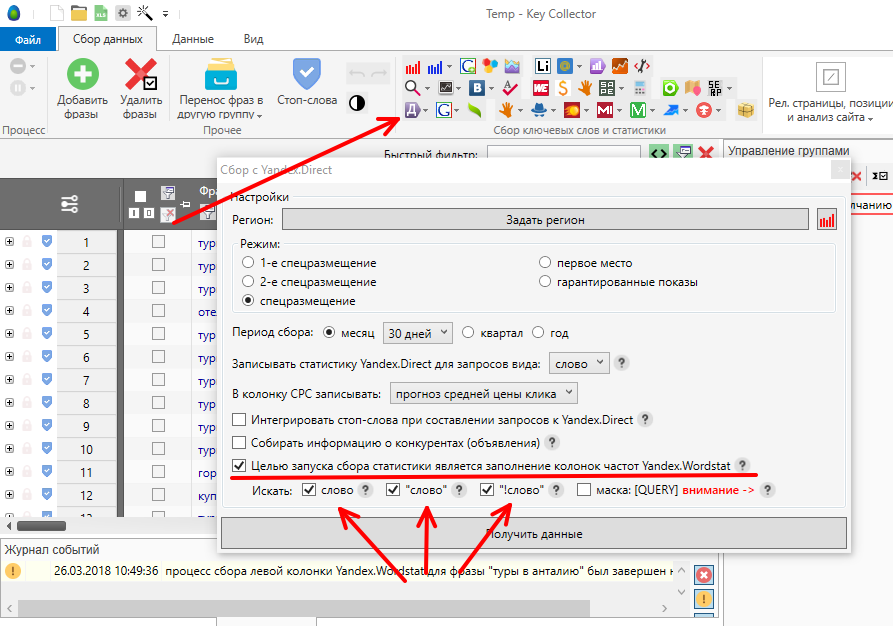Click the XLS export icon in title bar
Viewport: 893px width, 626px height.
[x=101, y=14]
